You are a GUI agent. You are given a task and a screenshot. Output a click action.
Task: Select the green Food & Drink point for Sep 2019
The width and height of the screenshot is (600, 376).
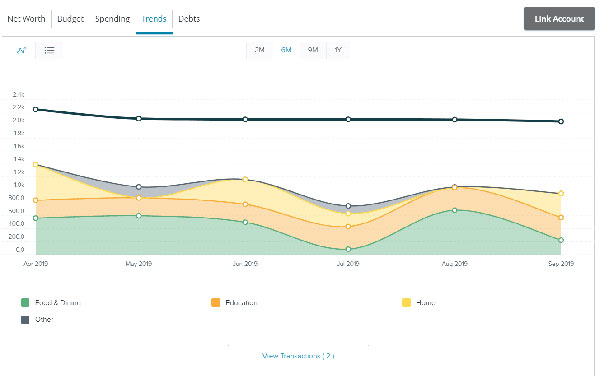(561, 240)
